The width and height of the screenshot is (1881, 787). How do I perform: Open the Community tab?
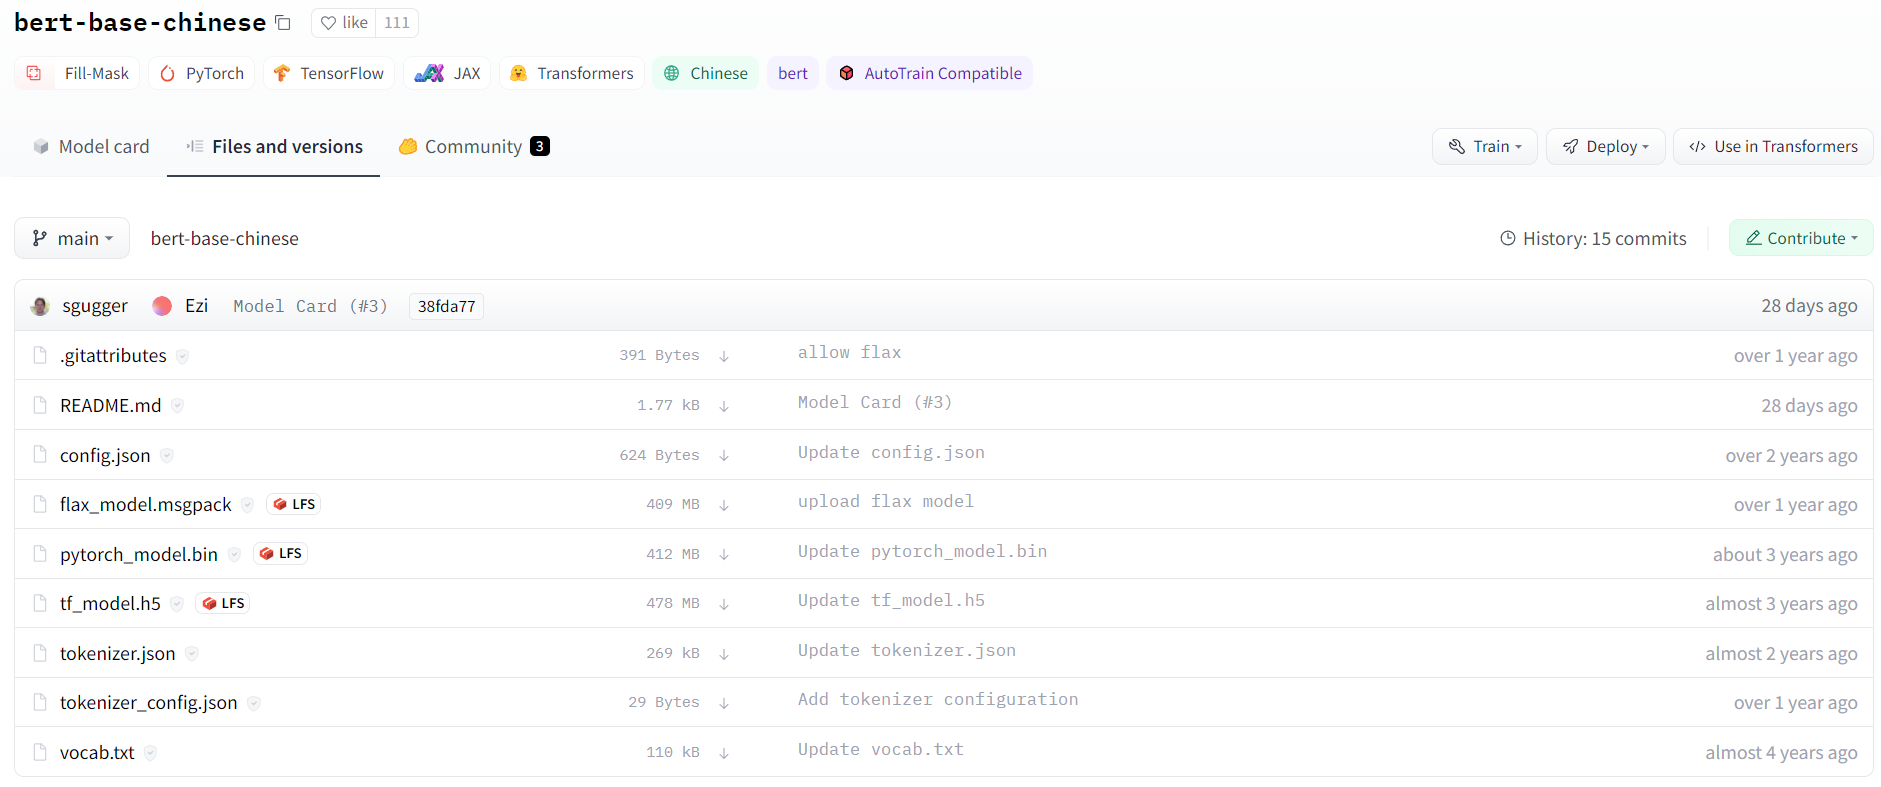[x=474, y=147]
